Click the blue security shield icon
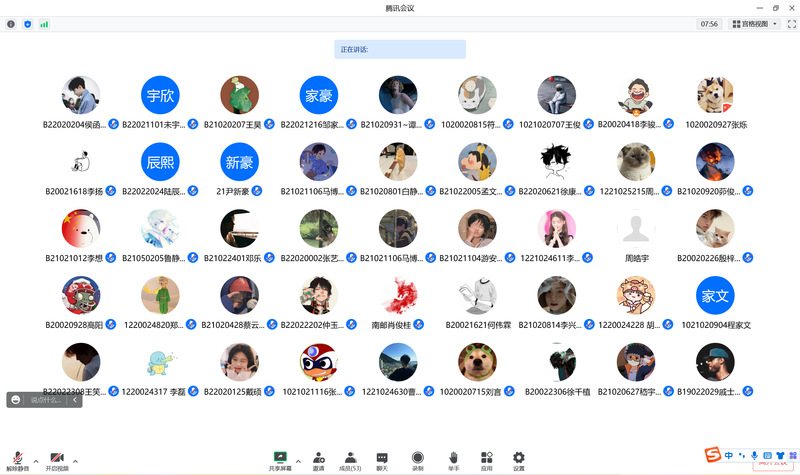Screen dimensions: 800x475 27,24
